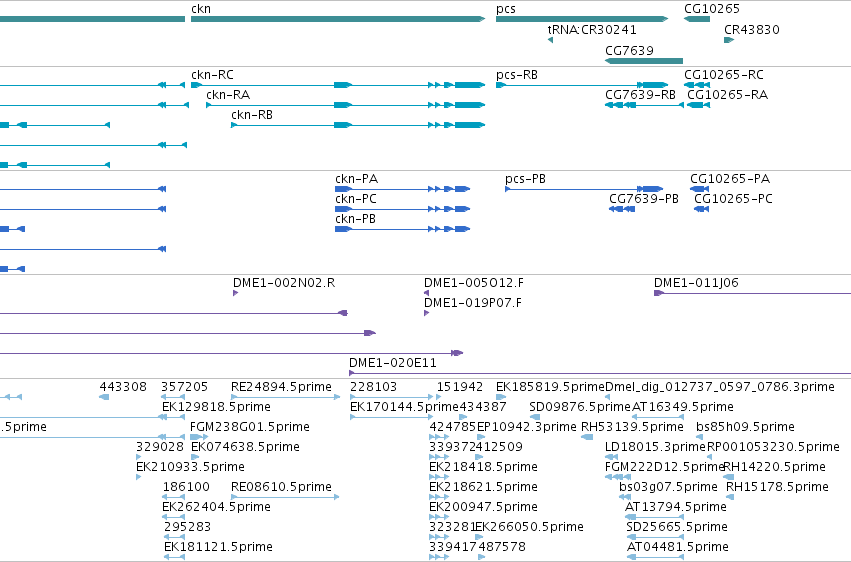Open the CG10265-PC protein label
The height and width of the screenshot is (562, 851).
coord(733,199)
